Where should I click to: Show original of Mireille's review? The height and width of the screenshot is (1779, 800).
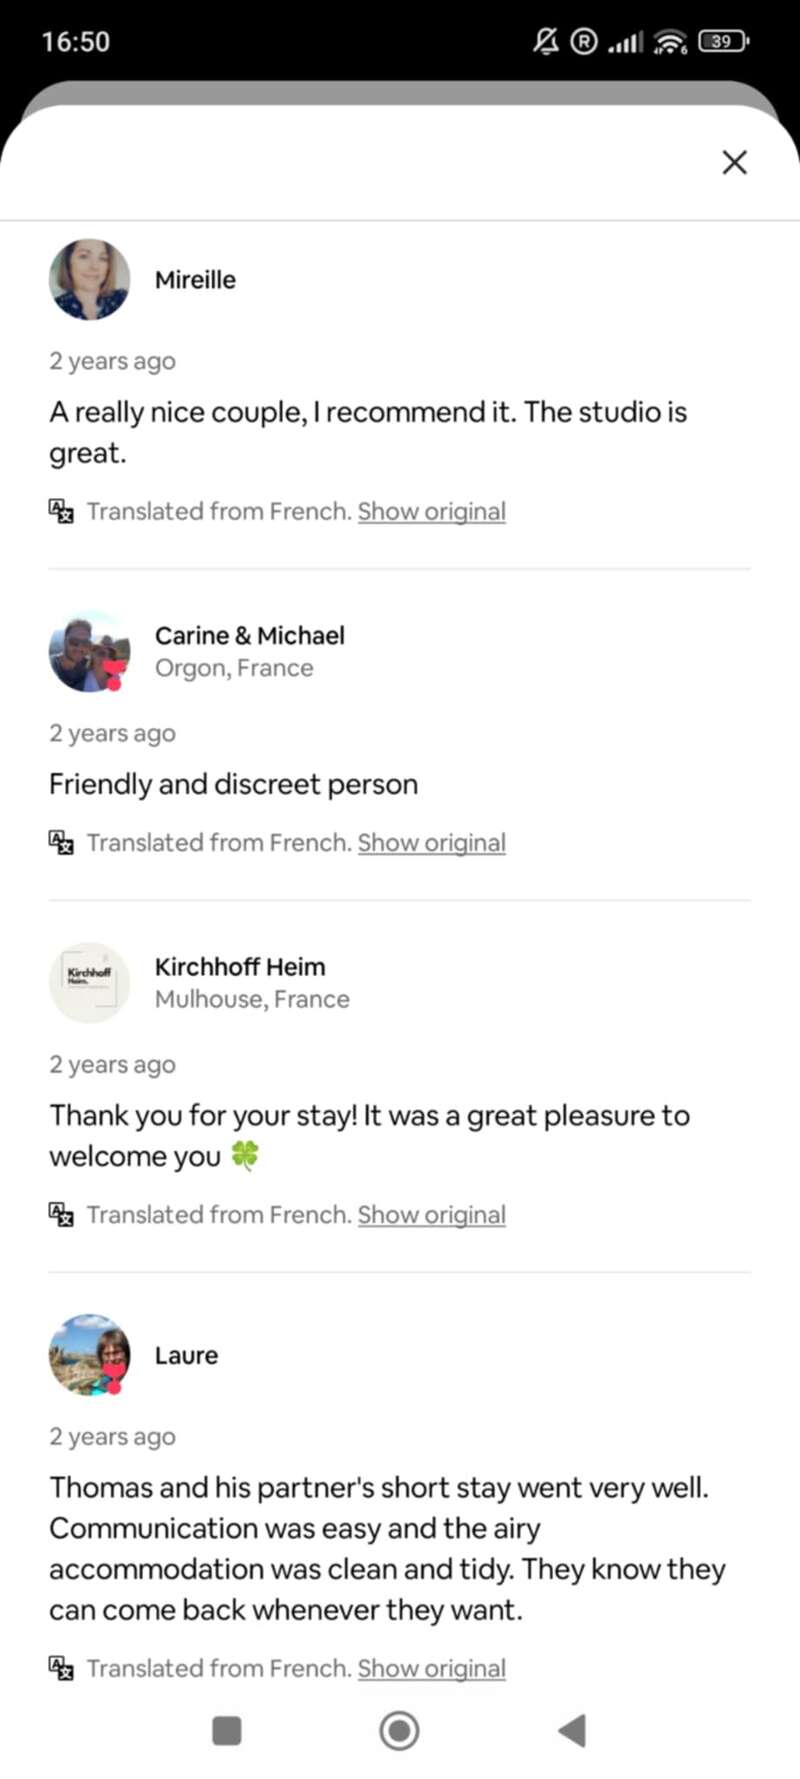pos(431,511)
